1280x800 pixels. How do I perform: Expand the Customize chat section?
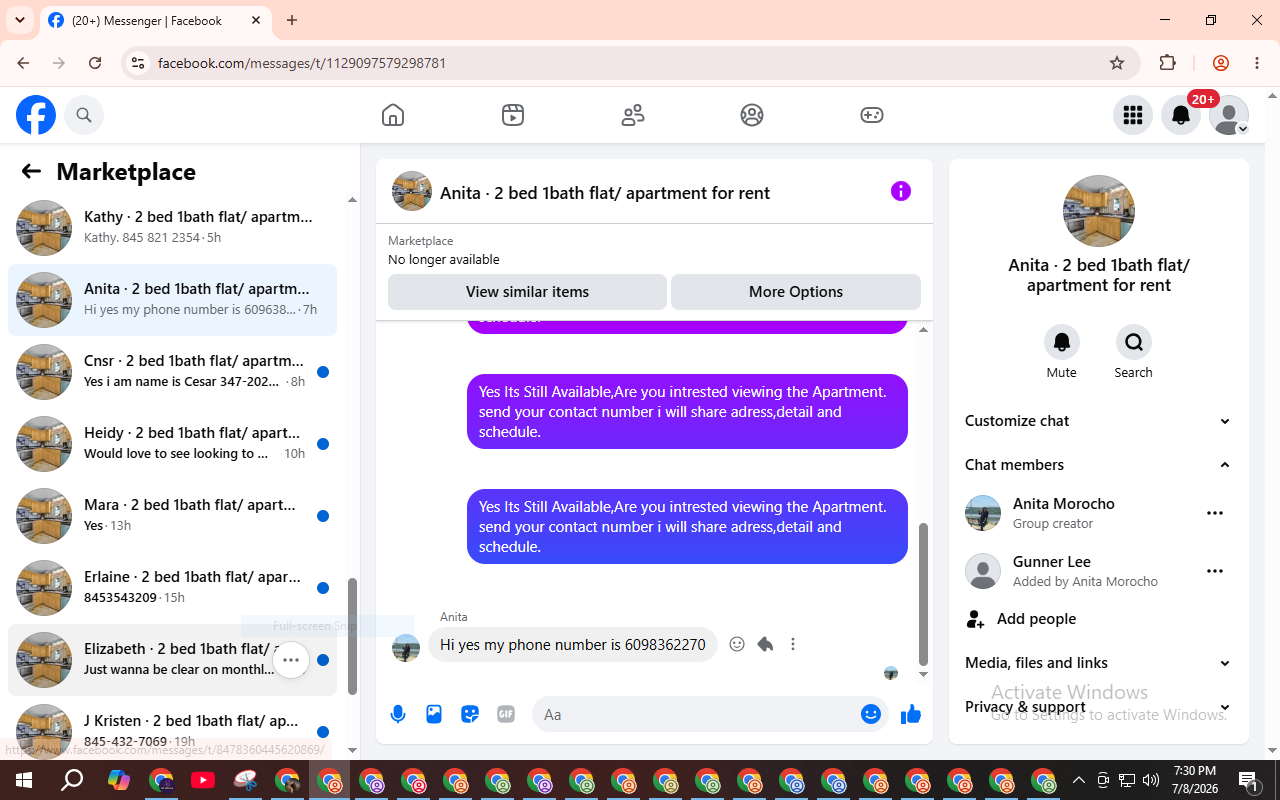[x=1099, y=421]
